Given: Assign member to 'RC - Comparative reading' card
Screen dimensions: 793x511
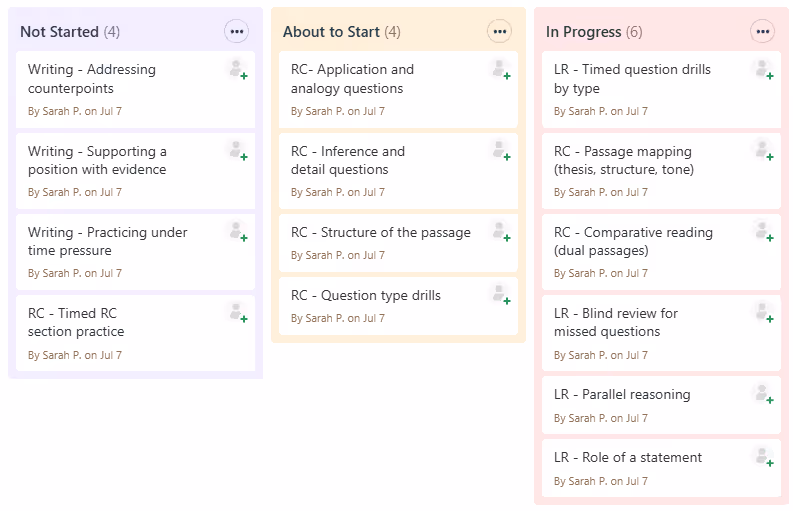Looking at the screenshot, I should tap(763, 232).
